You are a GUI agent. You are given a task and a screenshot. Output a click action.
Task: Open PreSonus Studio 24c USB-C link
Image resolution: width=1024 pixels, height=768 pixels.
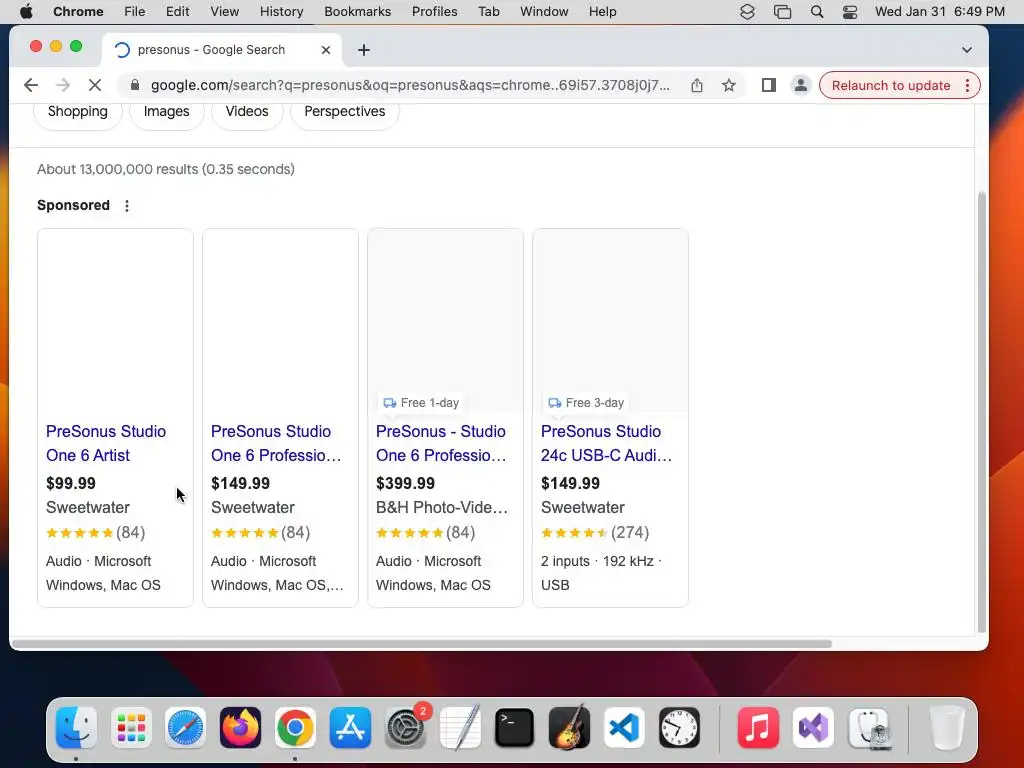pos(606,443)
